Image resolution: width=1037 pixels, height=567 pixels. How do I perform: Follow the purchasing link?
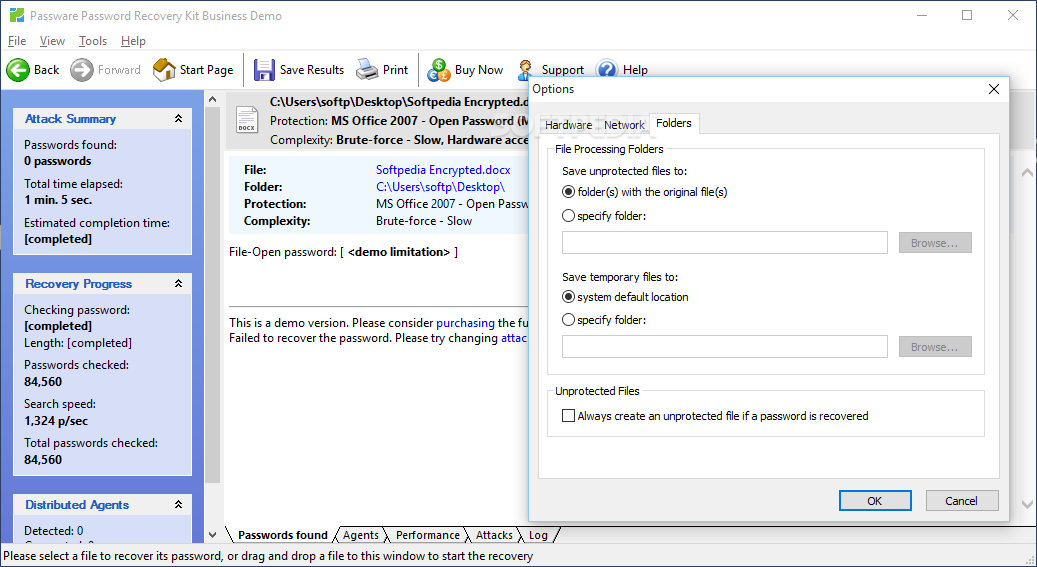(466, 323)
